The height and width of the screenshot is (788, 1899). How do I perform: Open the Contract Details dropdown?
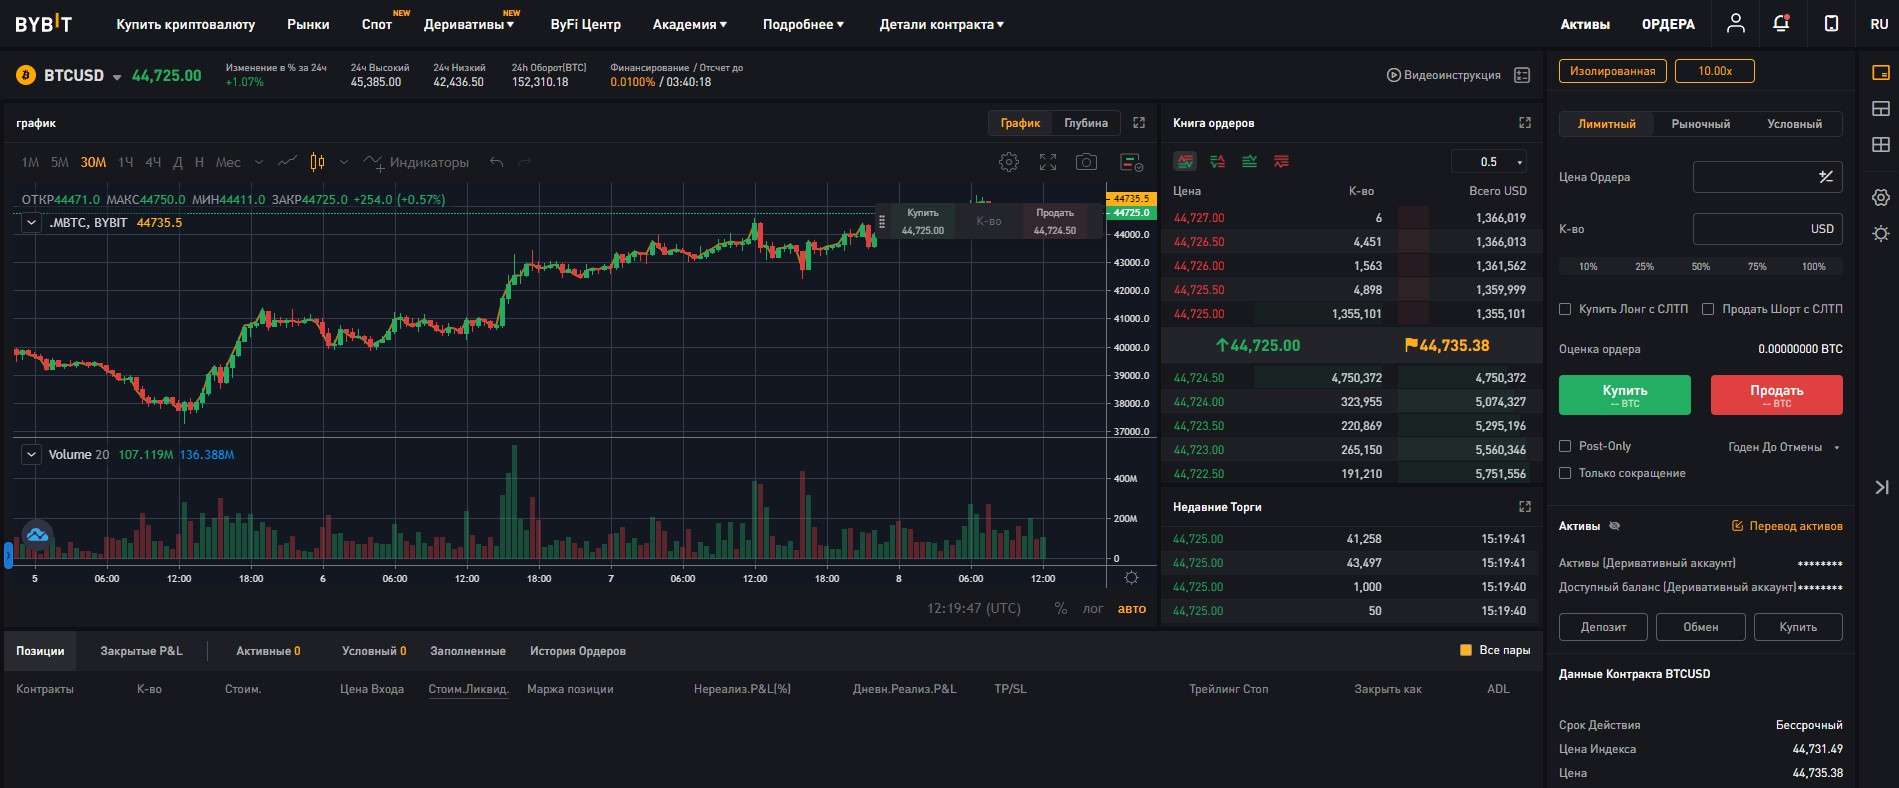(x=941, y=24)
